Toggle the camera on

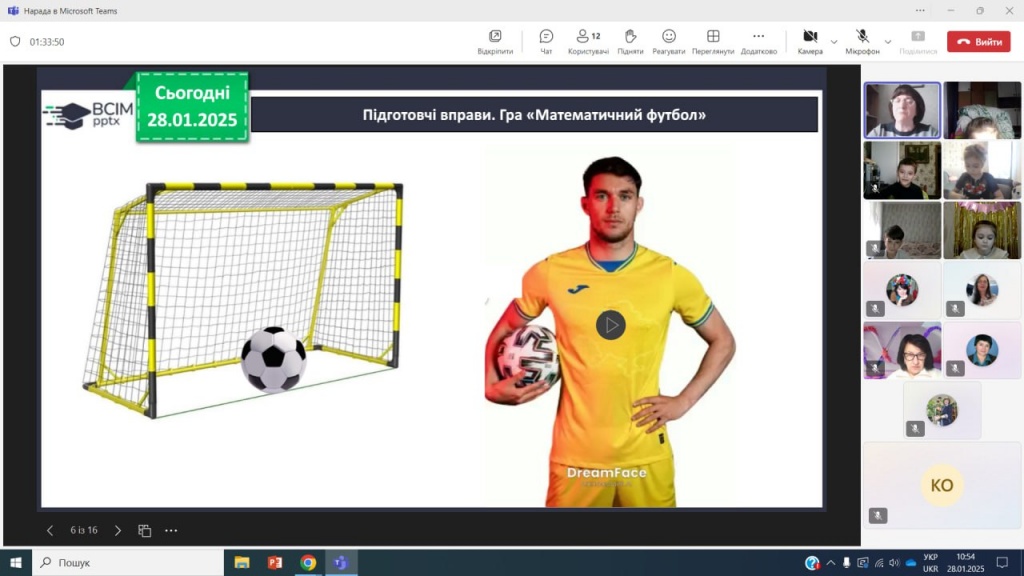pos(810,41)
